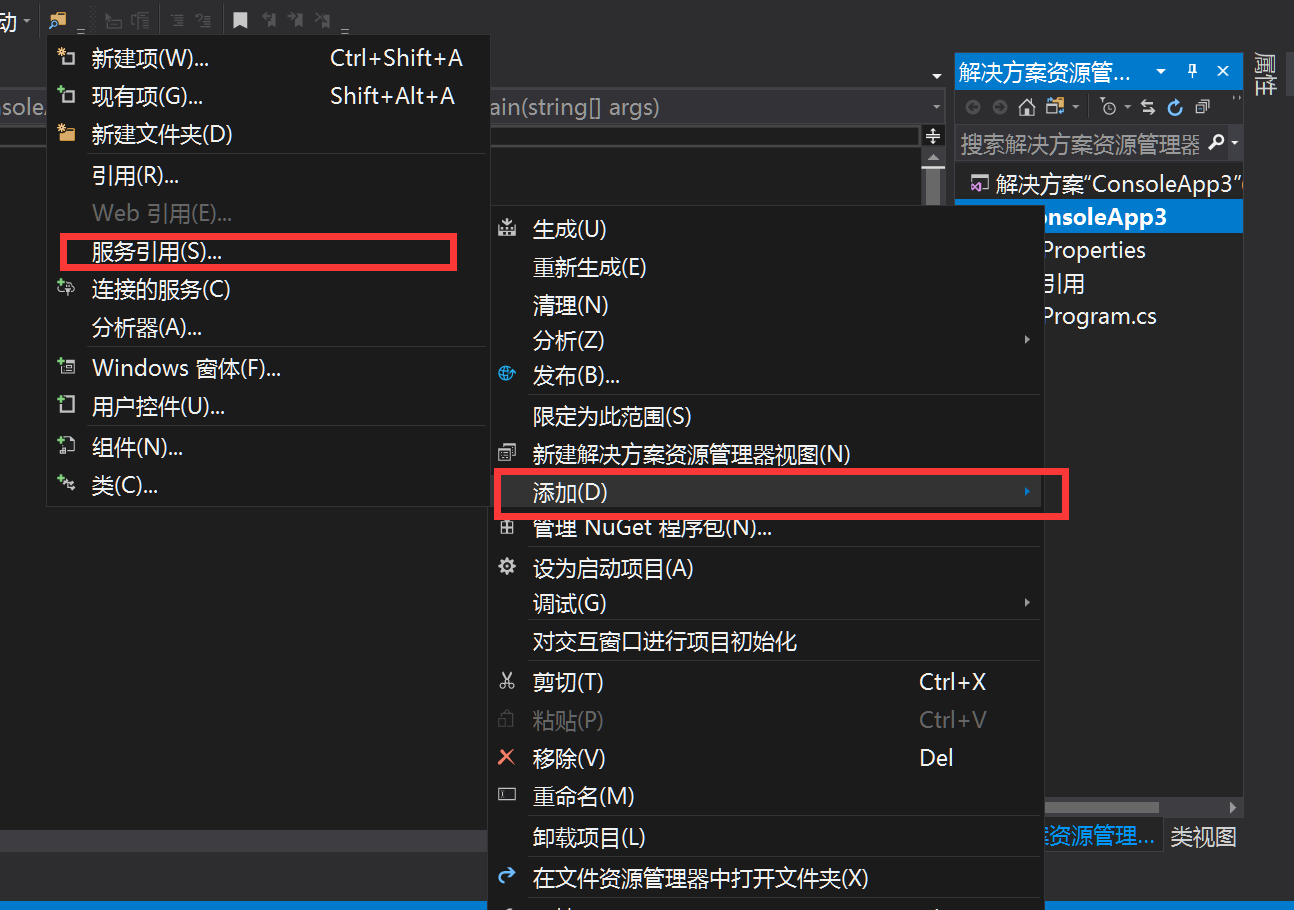Image resolution: width=1294 pixels, height=910 pixels.
Task: Expand the Add (添加(D)) submenu
Action: tap(766, 492)
